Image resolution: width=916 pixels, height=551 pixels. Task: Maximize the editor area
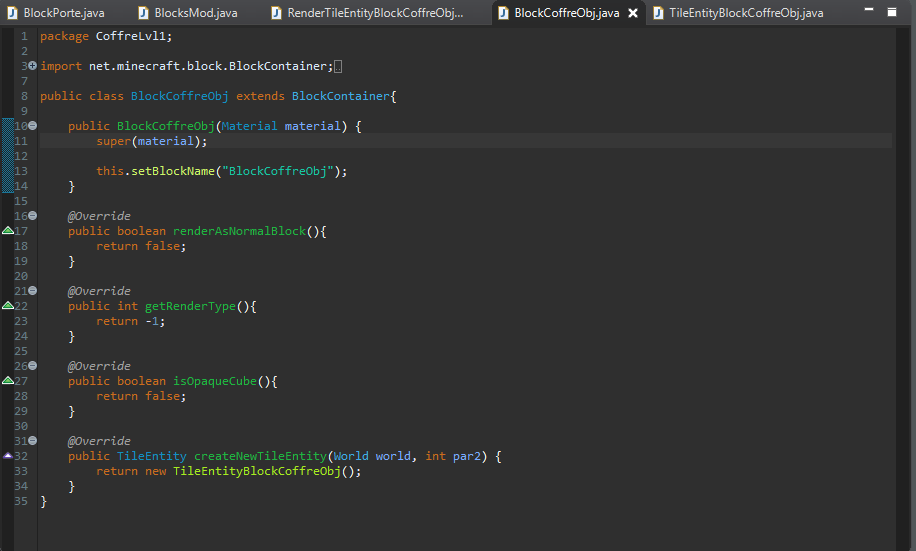891,10
